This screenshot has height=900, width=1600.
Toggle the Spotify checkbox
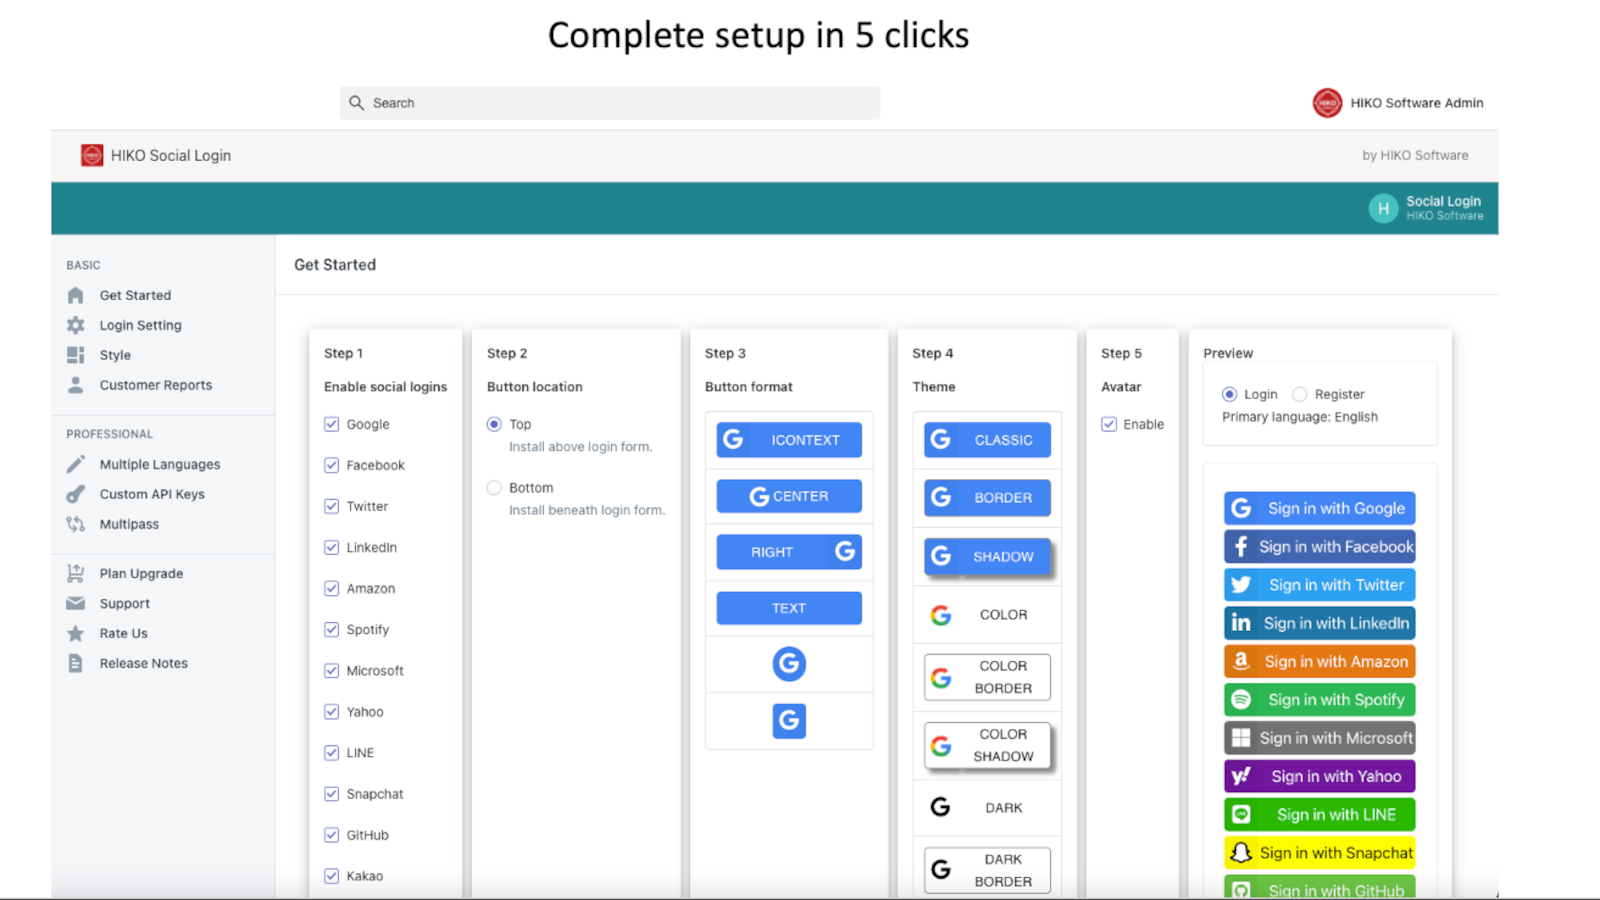331,629
